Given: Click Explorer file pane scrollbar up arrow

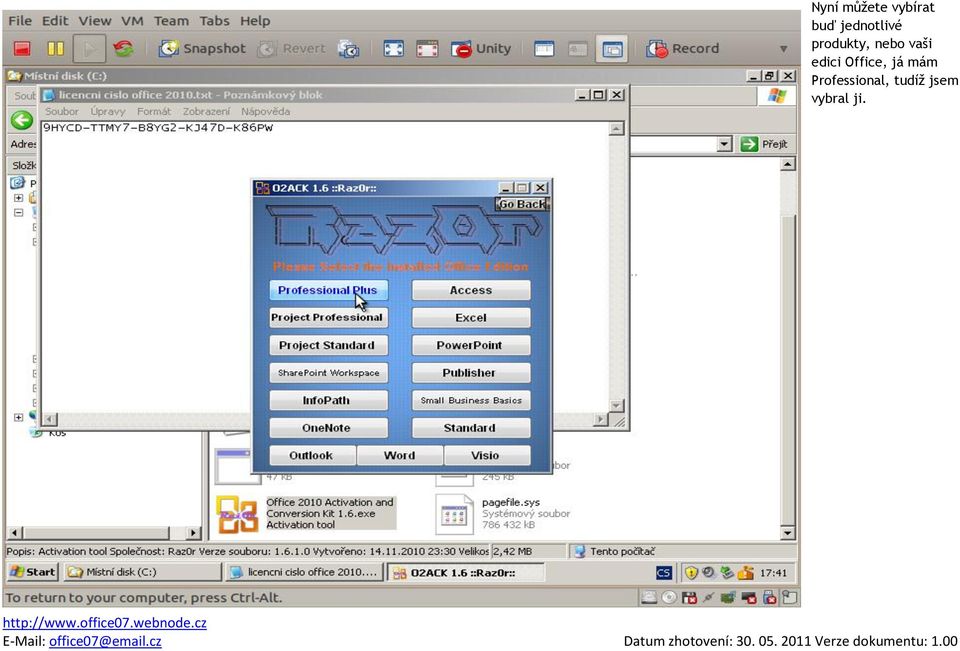Looking at the screenshot, I should (x=789, y=164).
